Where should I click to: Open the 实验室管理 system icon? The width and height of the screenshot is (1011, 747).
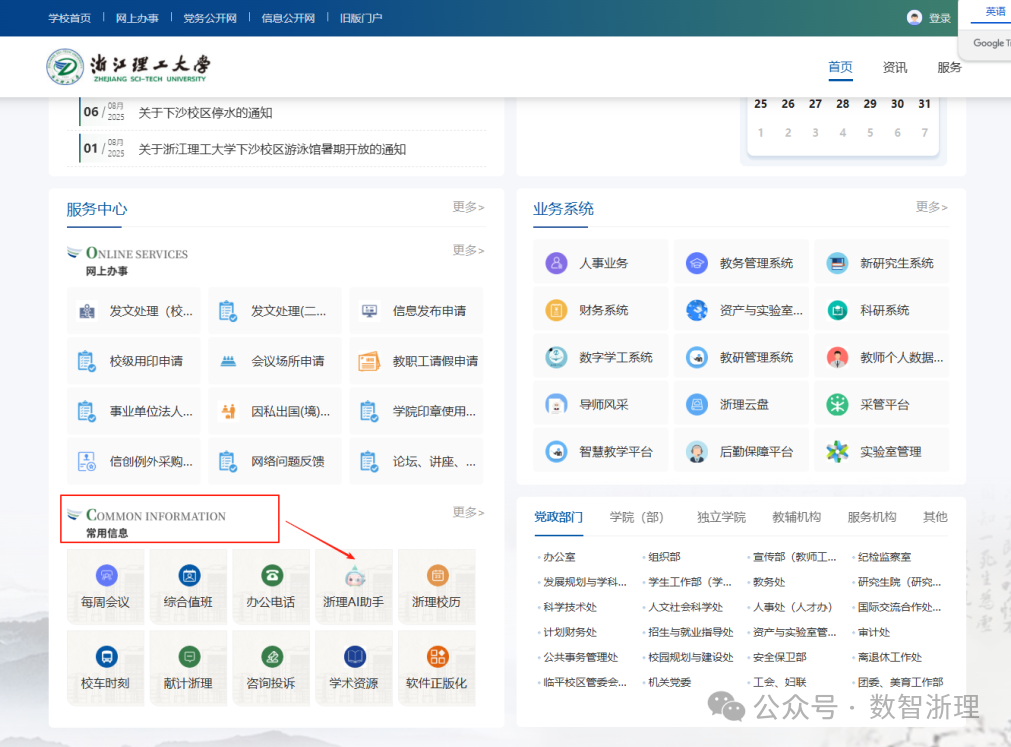pyautogui.click(x=837, y=452)
